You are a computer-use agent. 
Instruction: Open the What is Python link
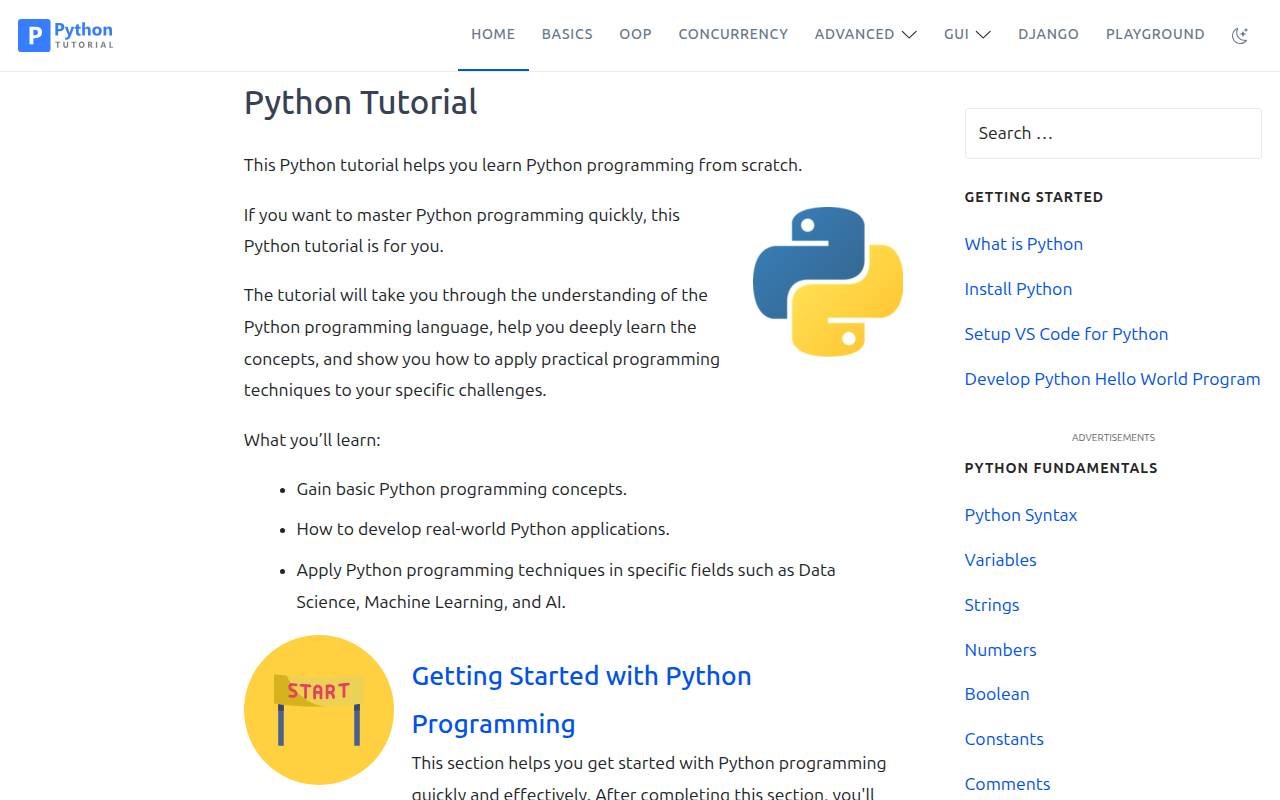click(1024, 244)
